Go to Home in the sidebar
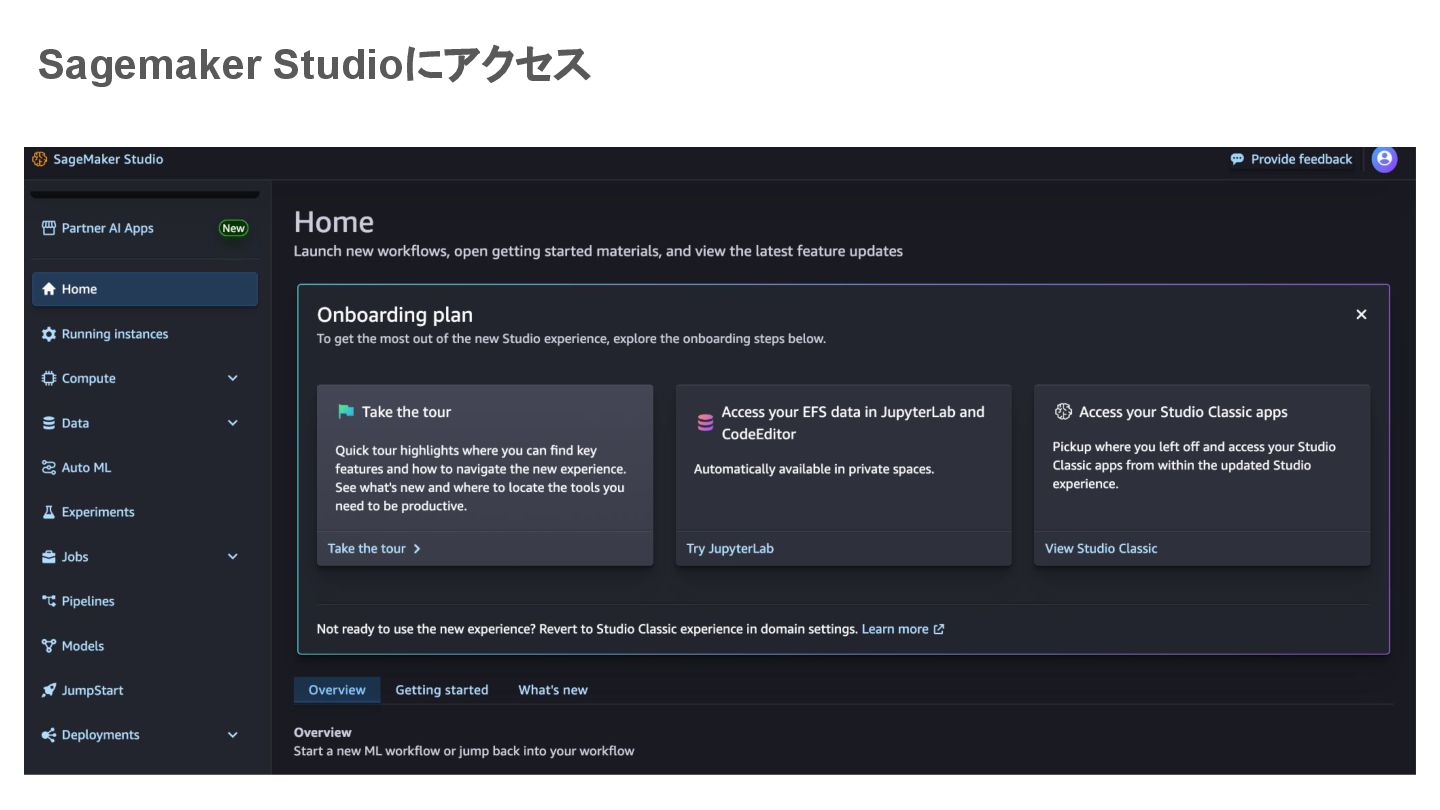Image resolution: width=1440 pixels, height=810 pixels. (145, 289)
